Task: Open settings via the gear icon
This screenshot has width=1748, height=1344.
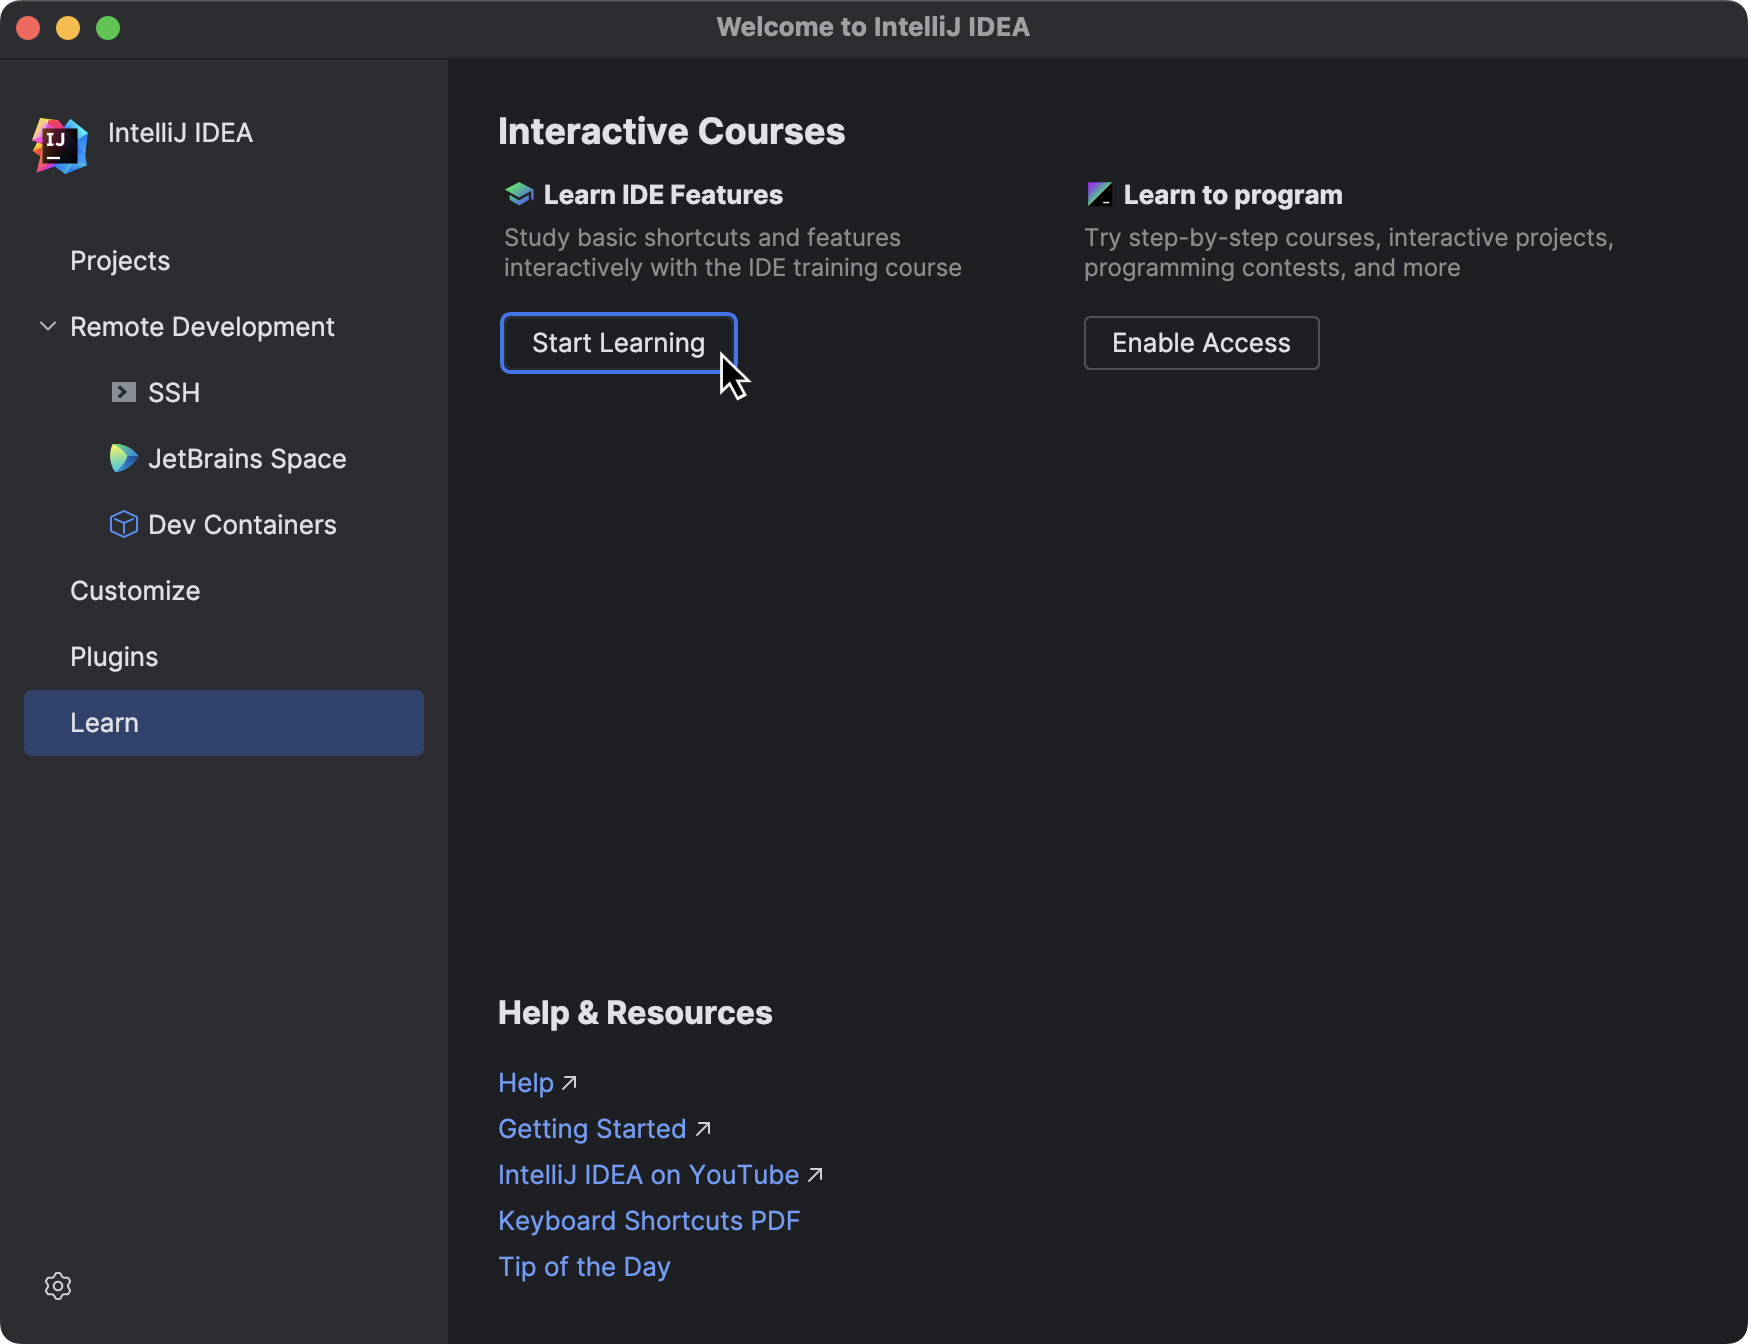Action: point(58,1286)
